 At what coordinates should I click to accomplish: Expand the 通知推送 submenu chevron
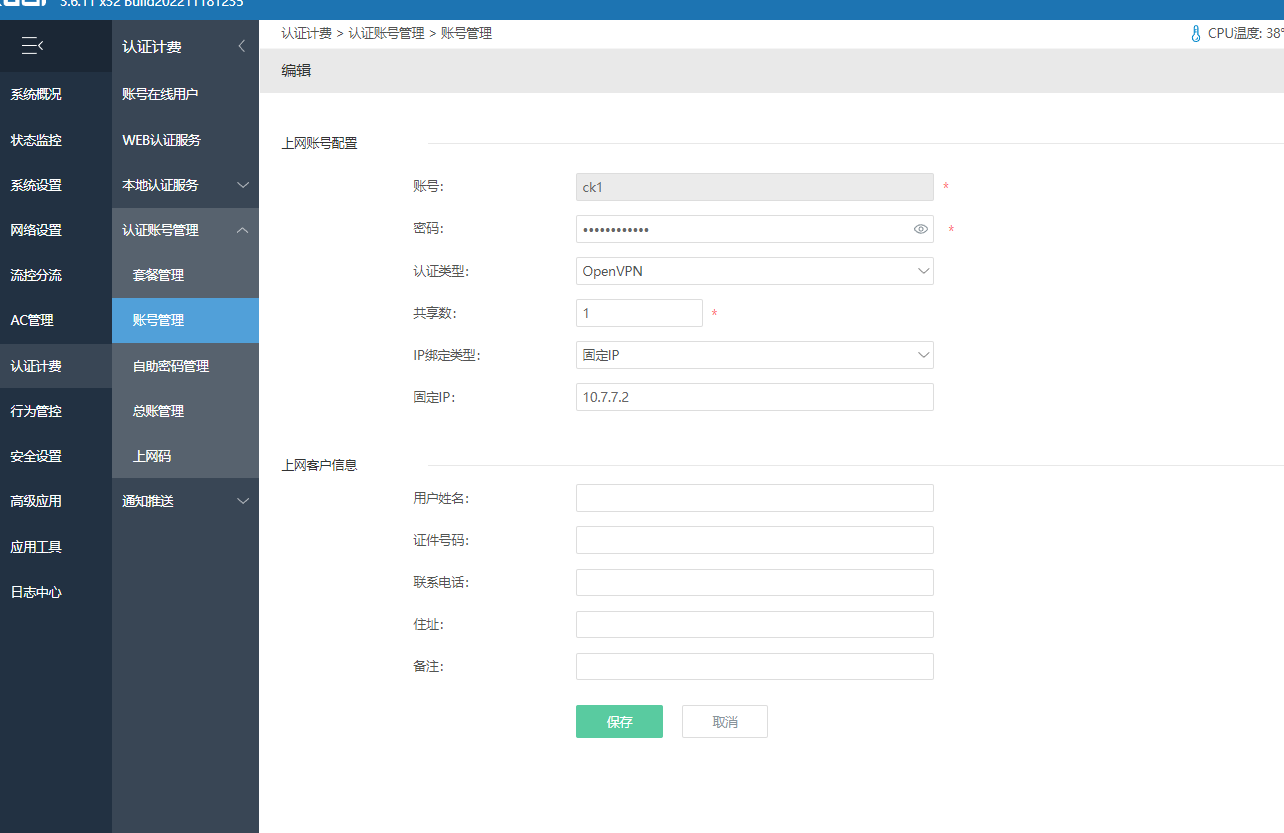coord(242,501)
